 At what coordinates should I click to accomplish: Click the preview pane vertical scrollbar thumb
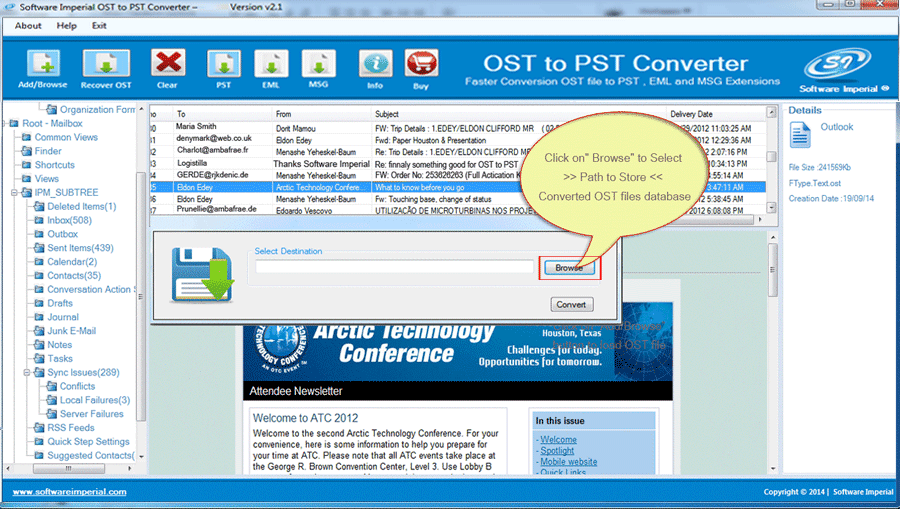coord(773,270)
